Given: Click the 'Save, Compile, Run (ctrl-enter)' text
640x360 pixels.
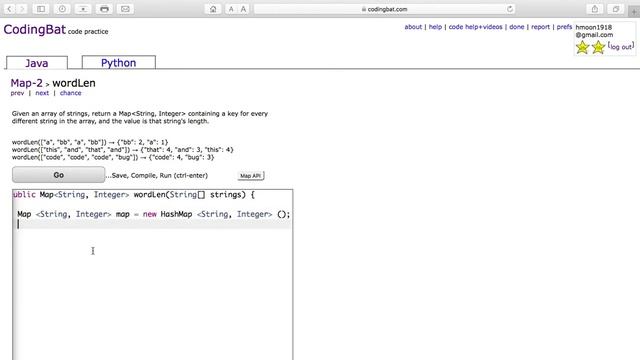Looking at the screenshot, I should (x=157, y=176).
